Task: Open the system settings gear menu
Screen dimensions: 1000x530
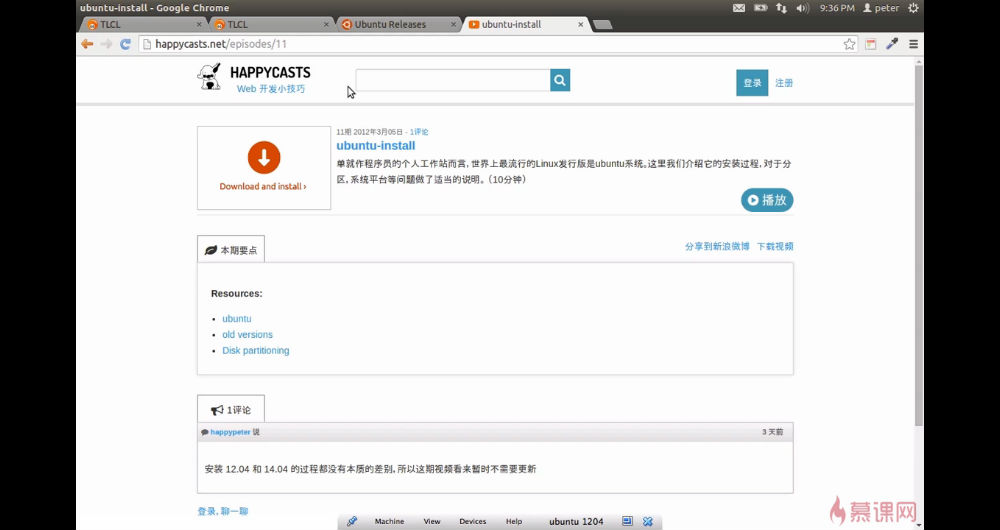Action: click(913, 8)
